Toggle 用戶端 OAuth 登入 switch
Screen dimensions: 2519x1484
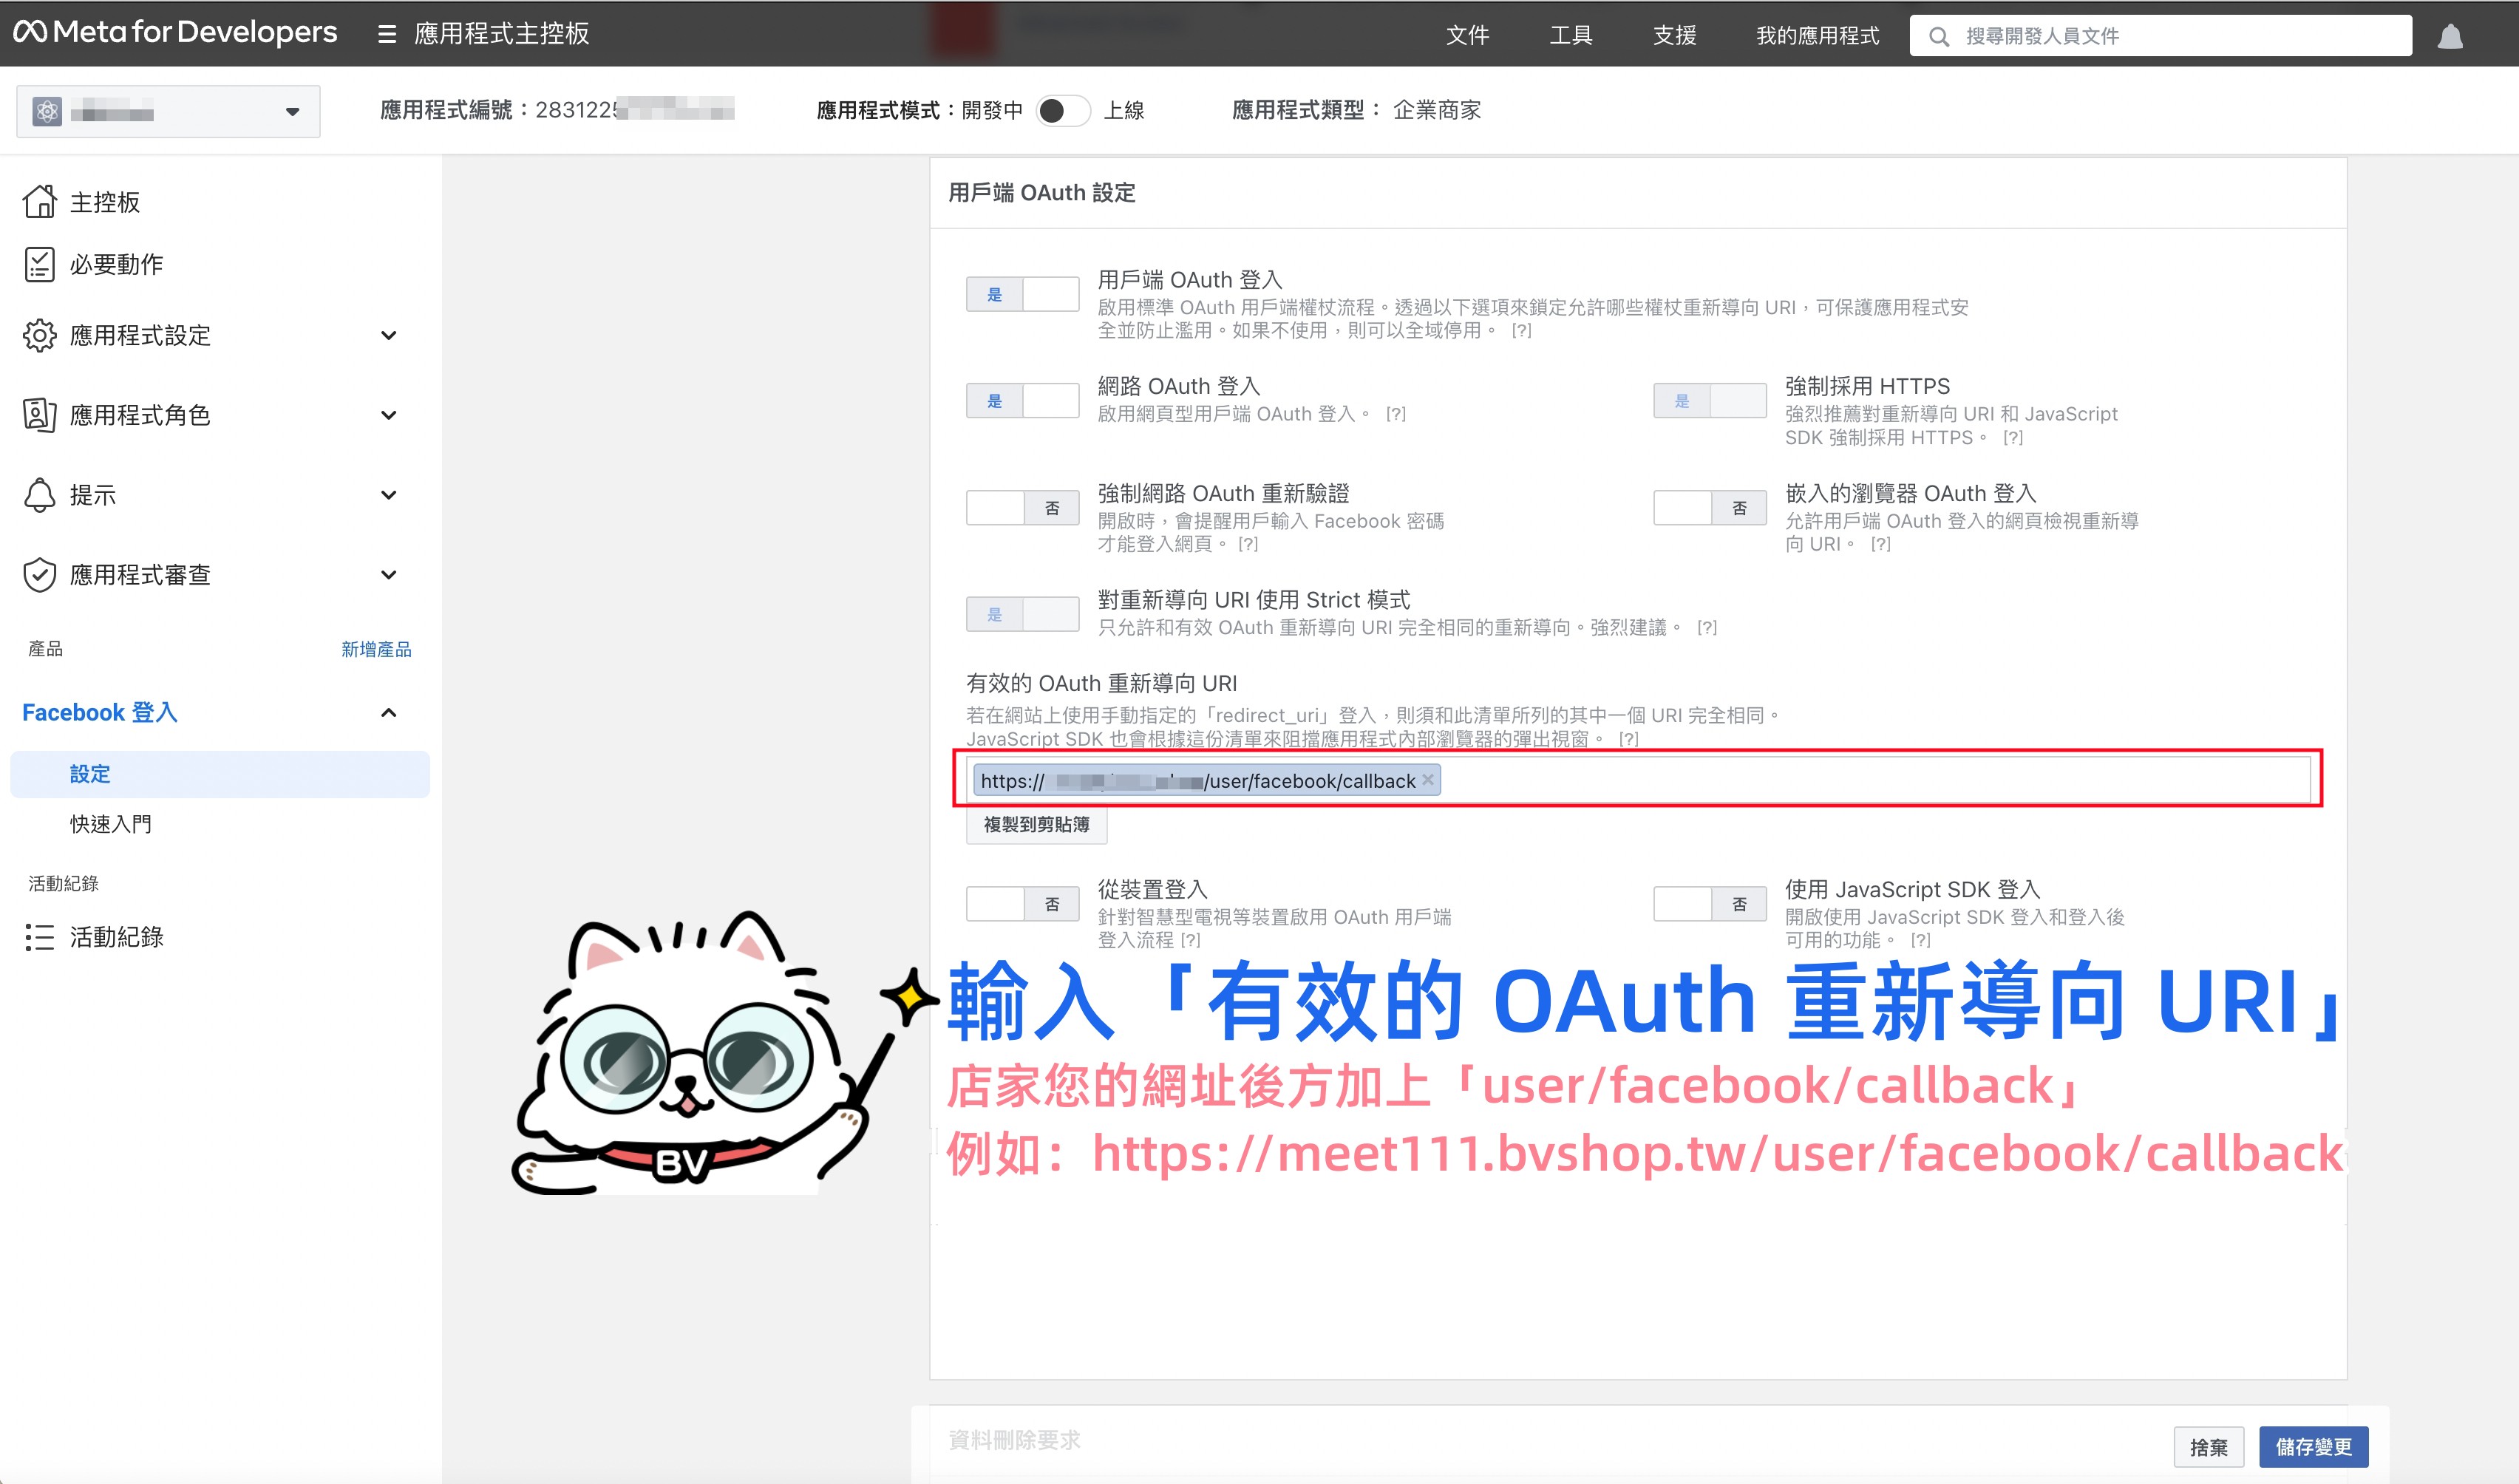click(x=1022, y=294)
